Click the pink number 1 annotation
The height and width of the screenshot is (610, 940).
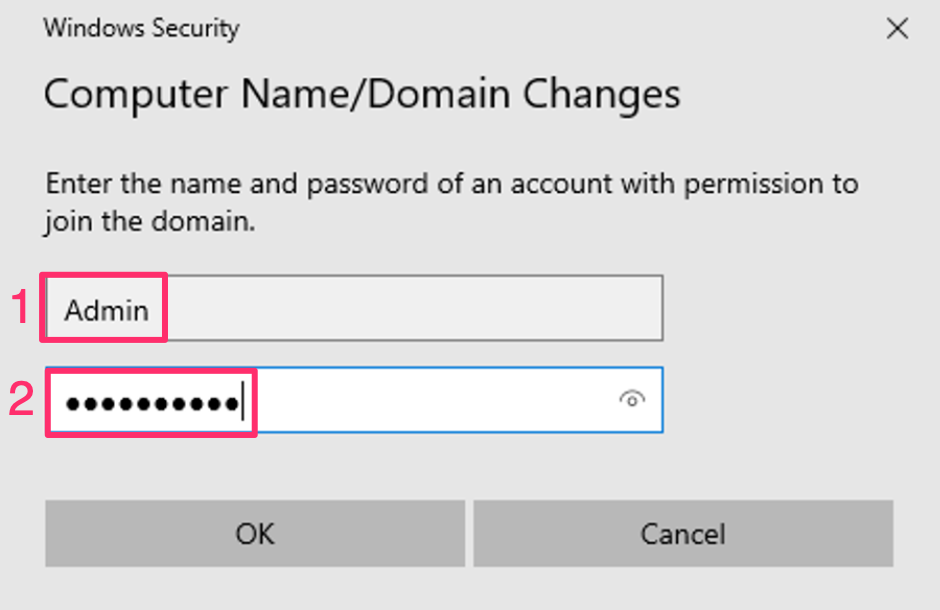click(x=22, y=309)
